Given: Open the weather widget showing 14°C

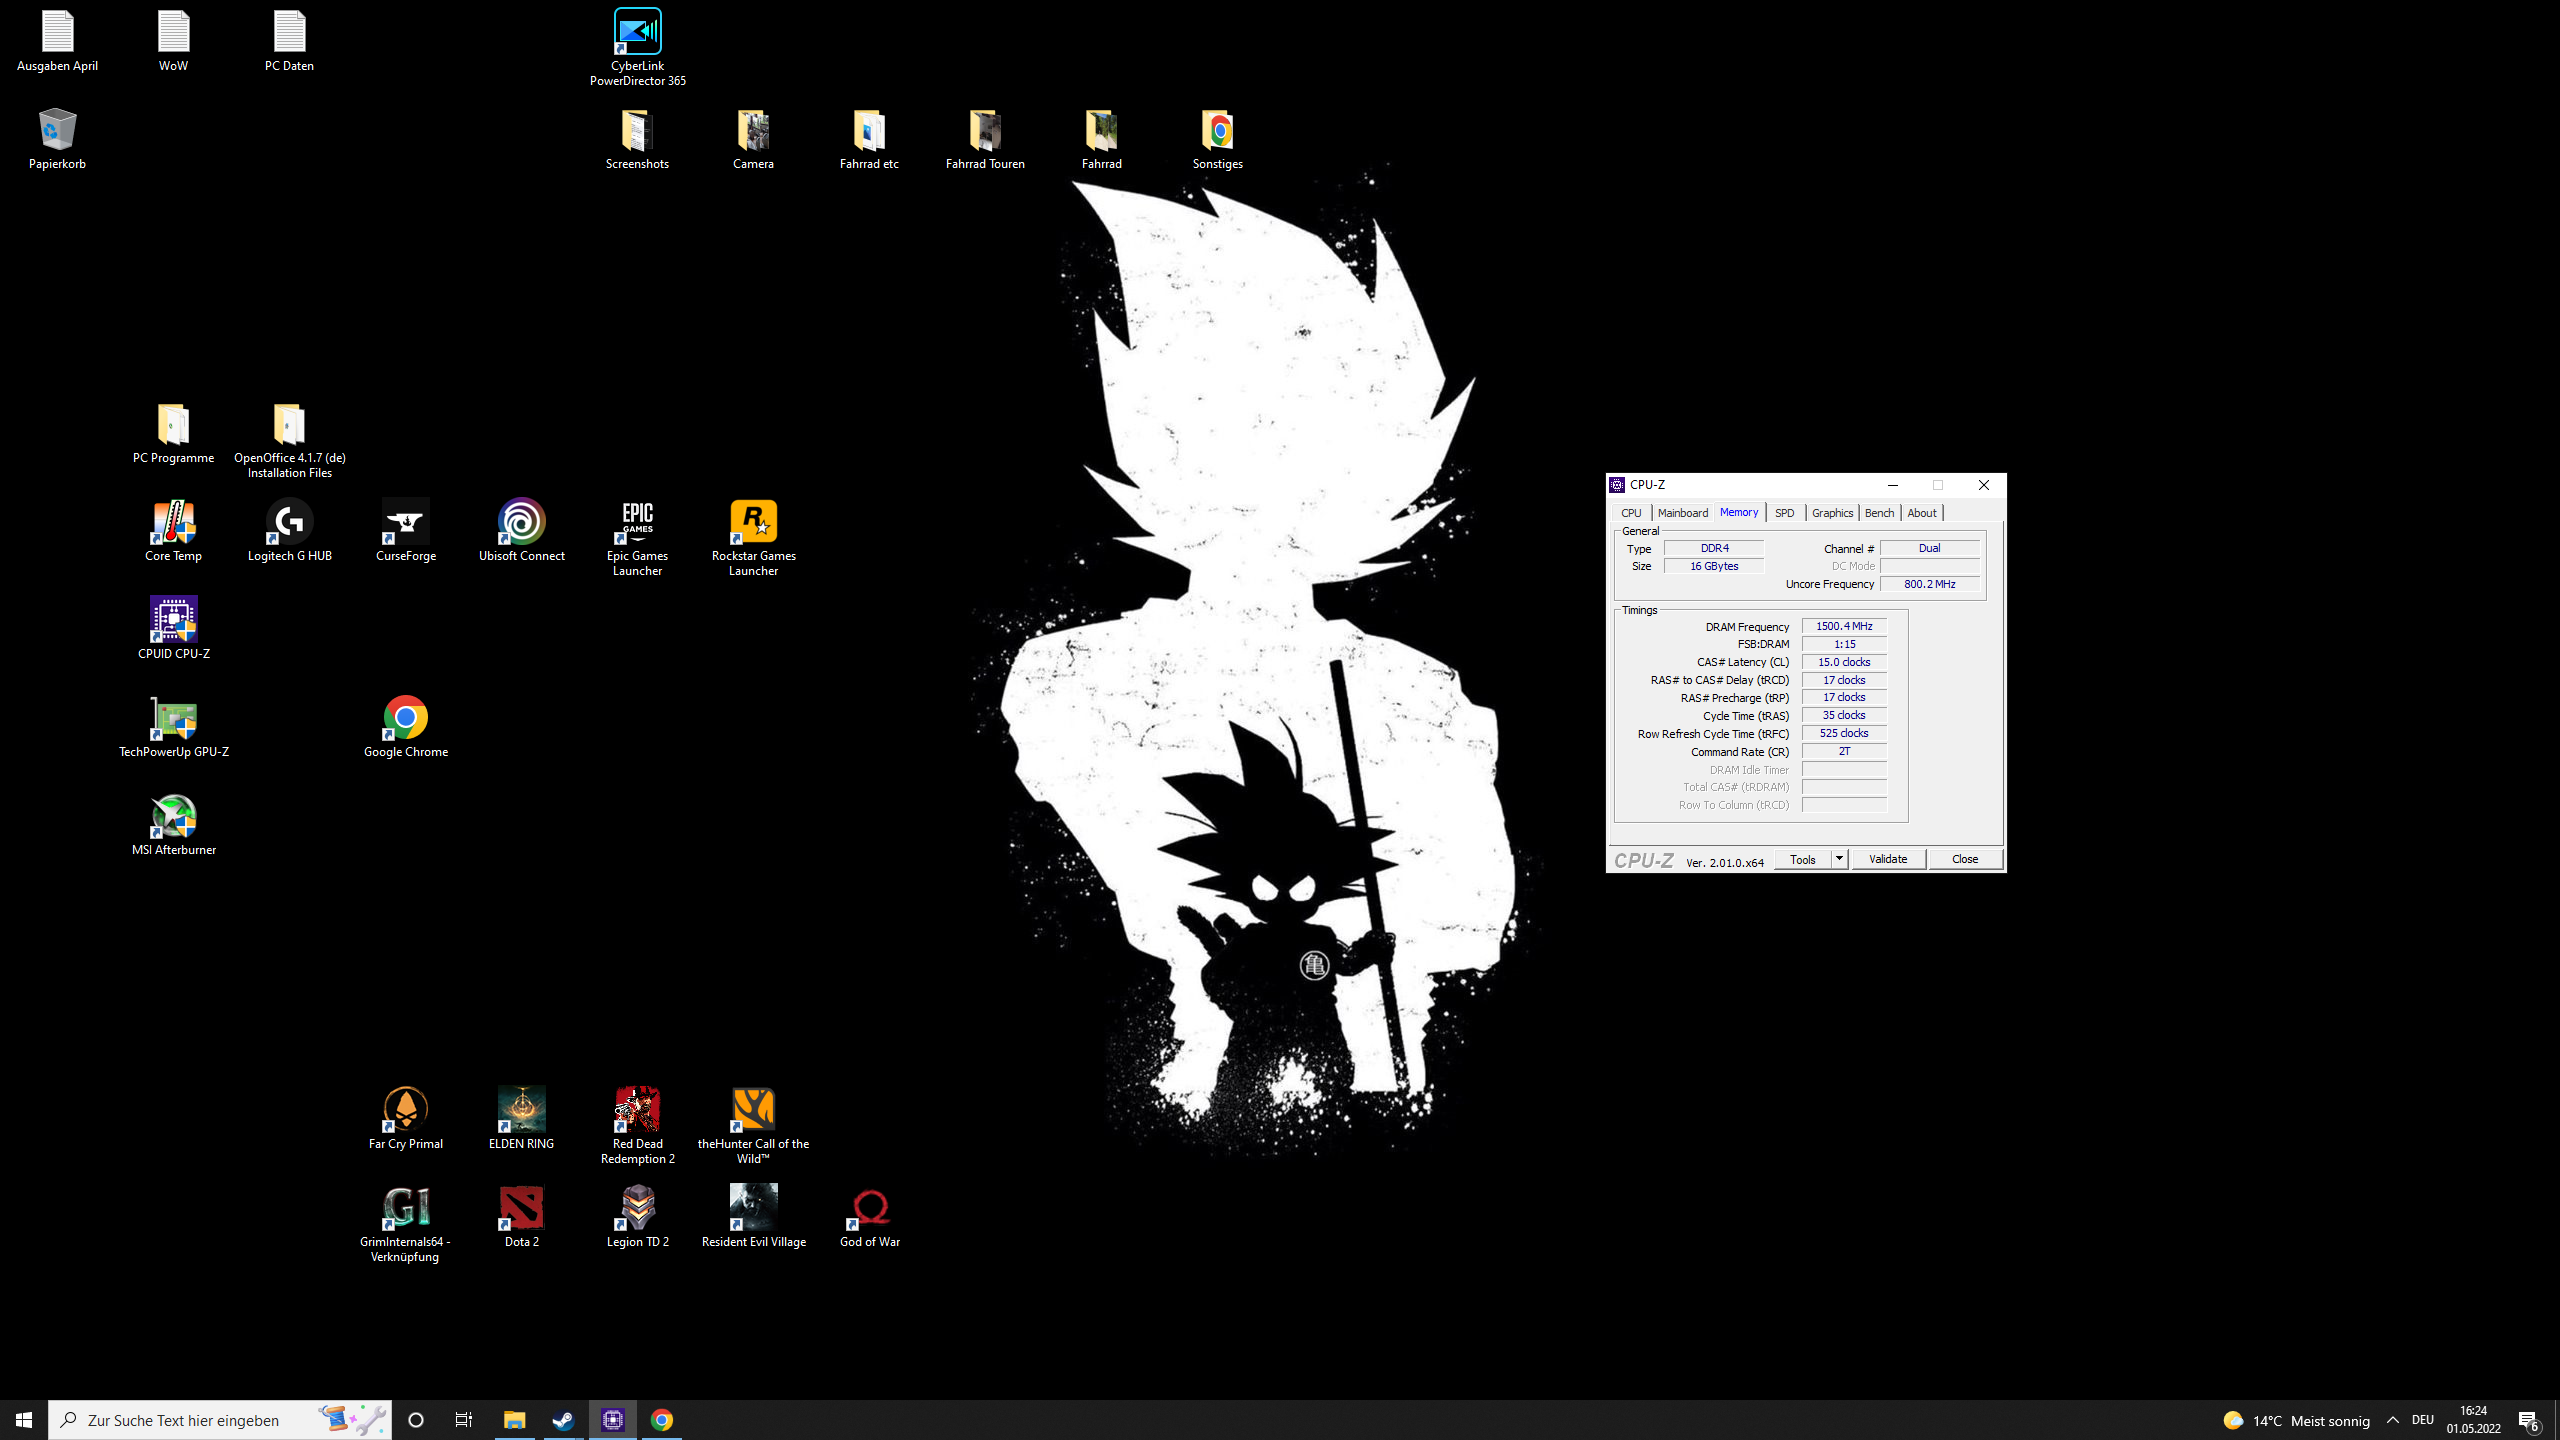Looking at the screenshot, I should pyautogui.click(x=2296, y=1420).
